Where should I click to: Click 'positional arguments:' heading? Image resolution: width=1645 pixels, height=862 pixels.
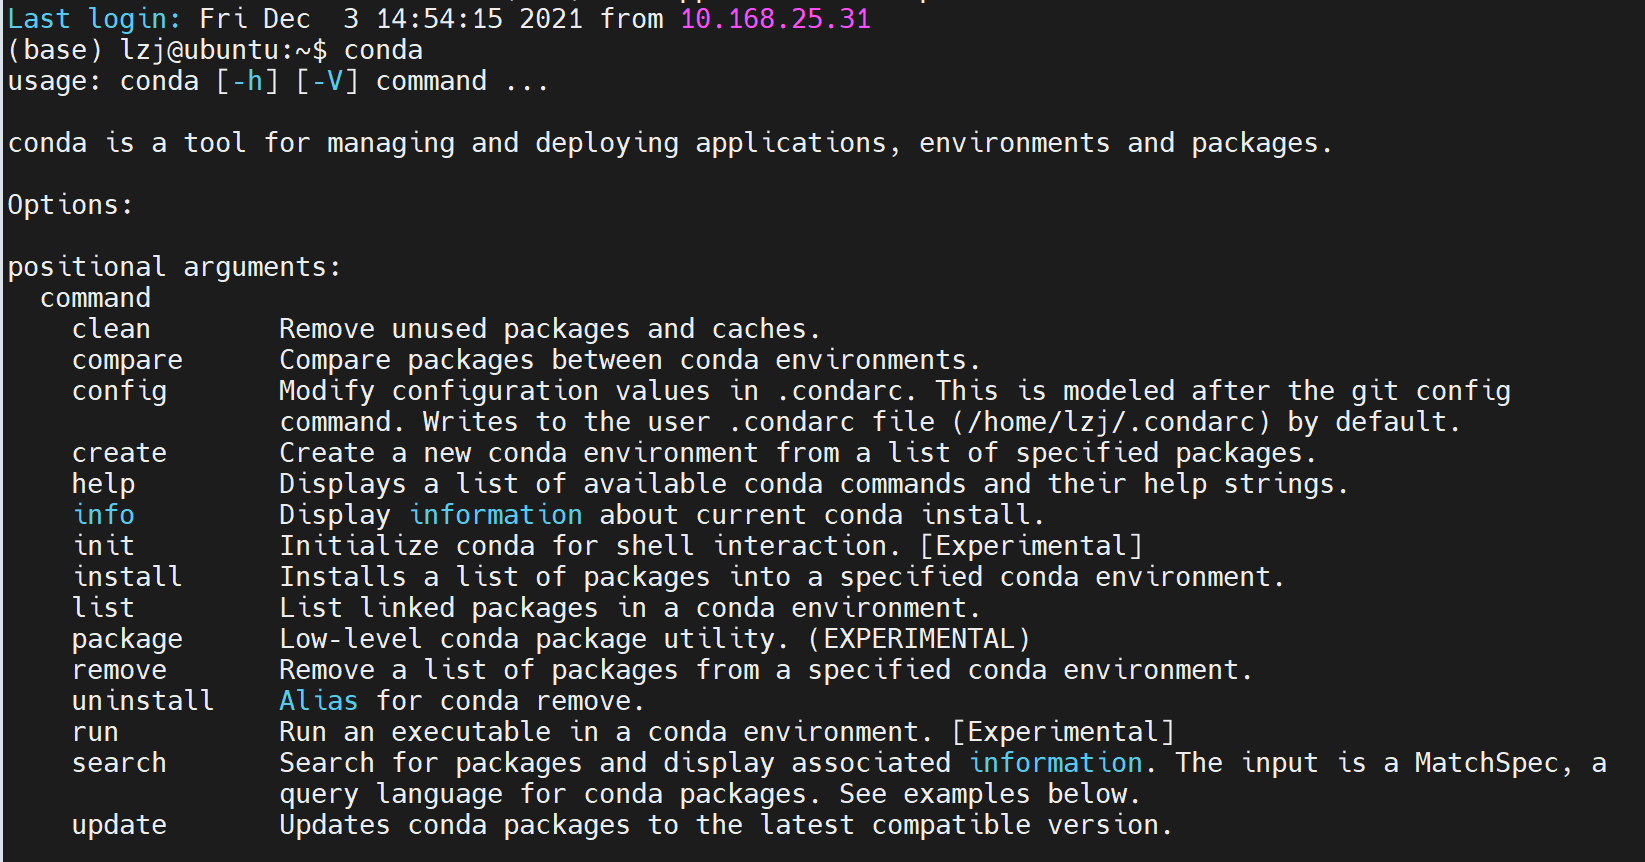point(174,267)
